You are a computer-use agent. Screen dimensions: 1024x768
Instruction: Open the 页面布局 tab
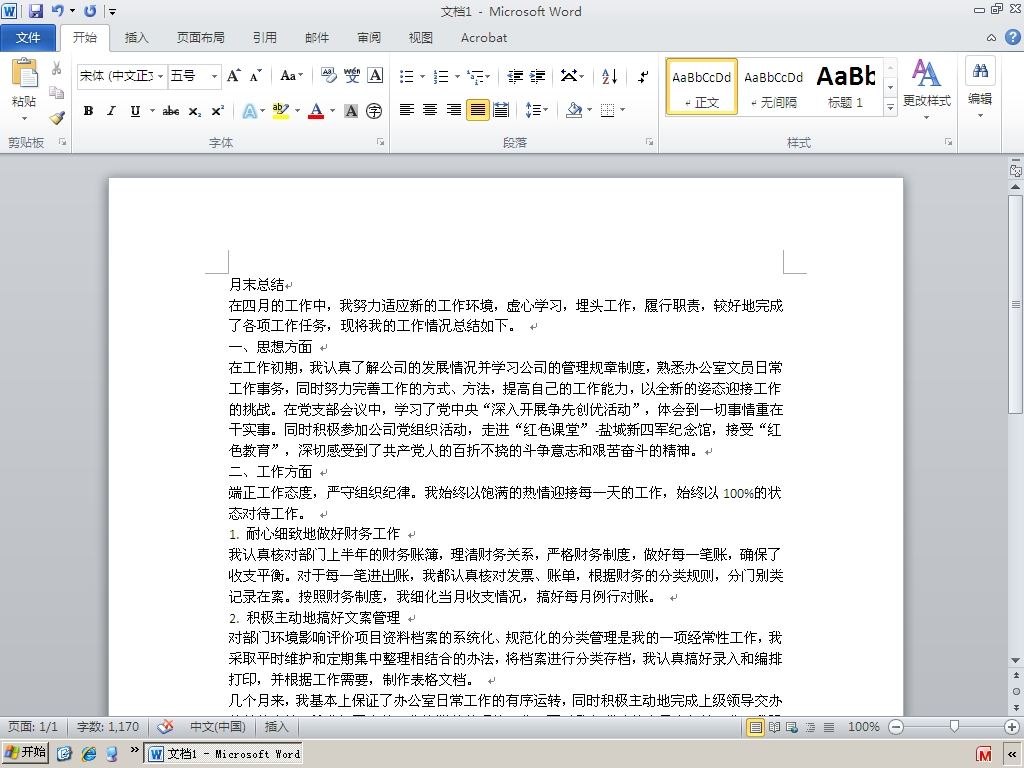[x=200, y=38]
